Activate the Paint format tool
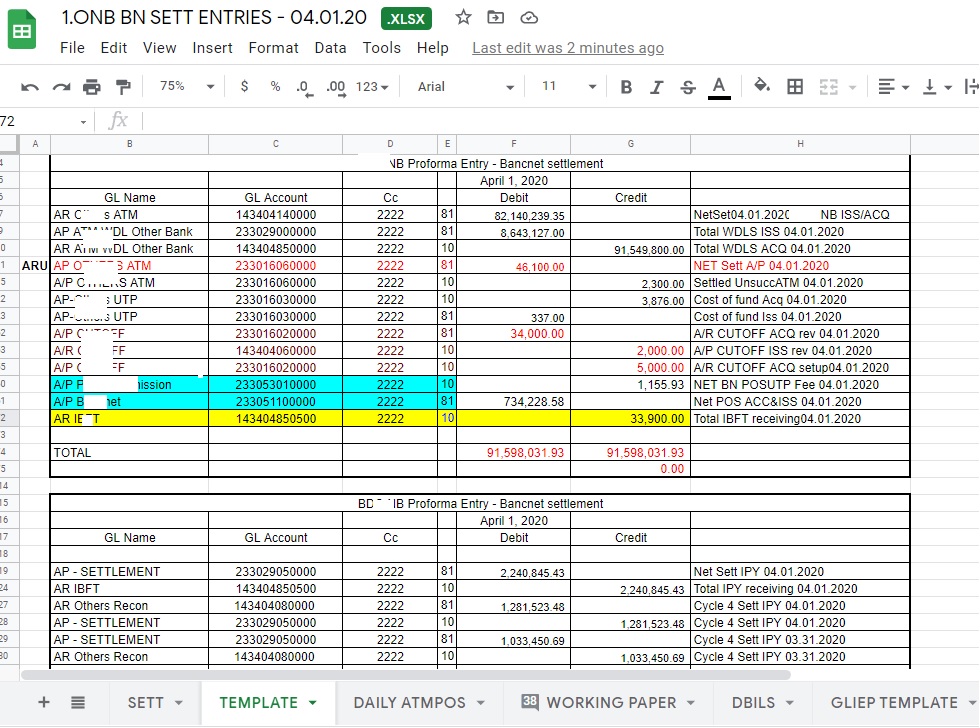The width and height of the screenshot is (980, 728). [x=123, y=87]
